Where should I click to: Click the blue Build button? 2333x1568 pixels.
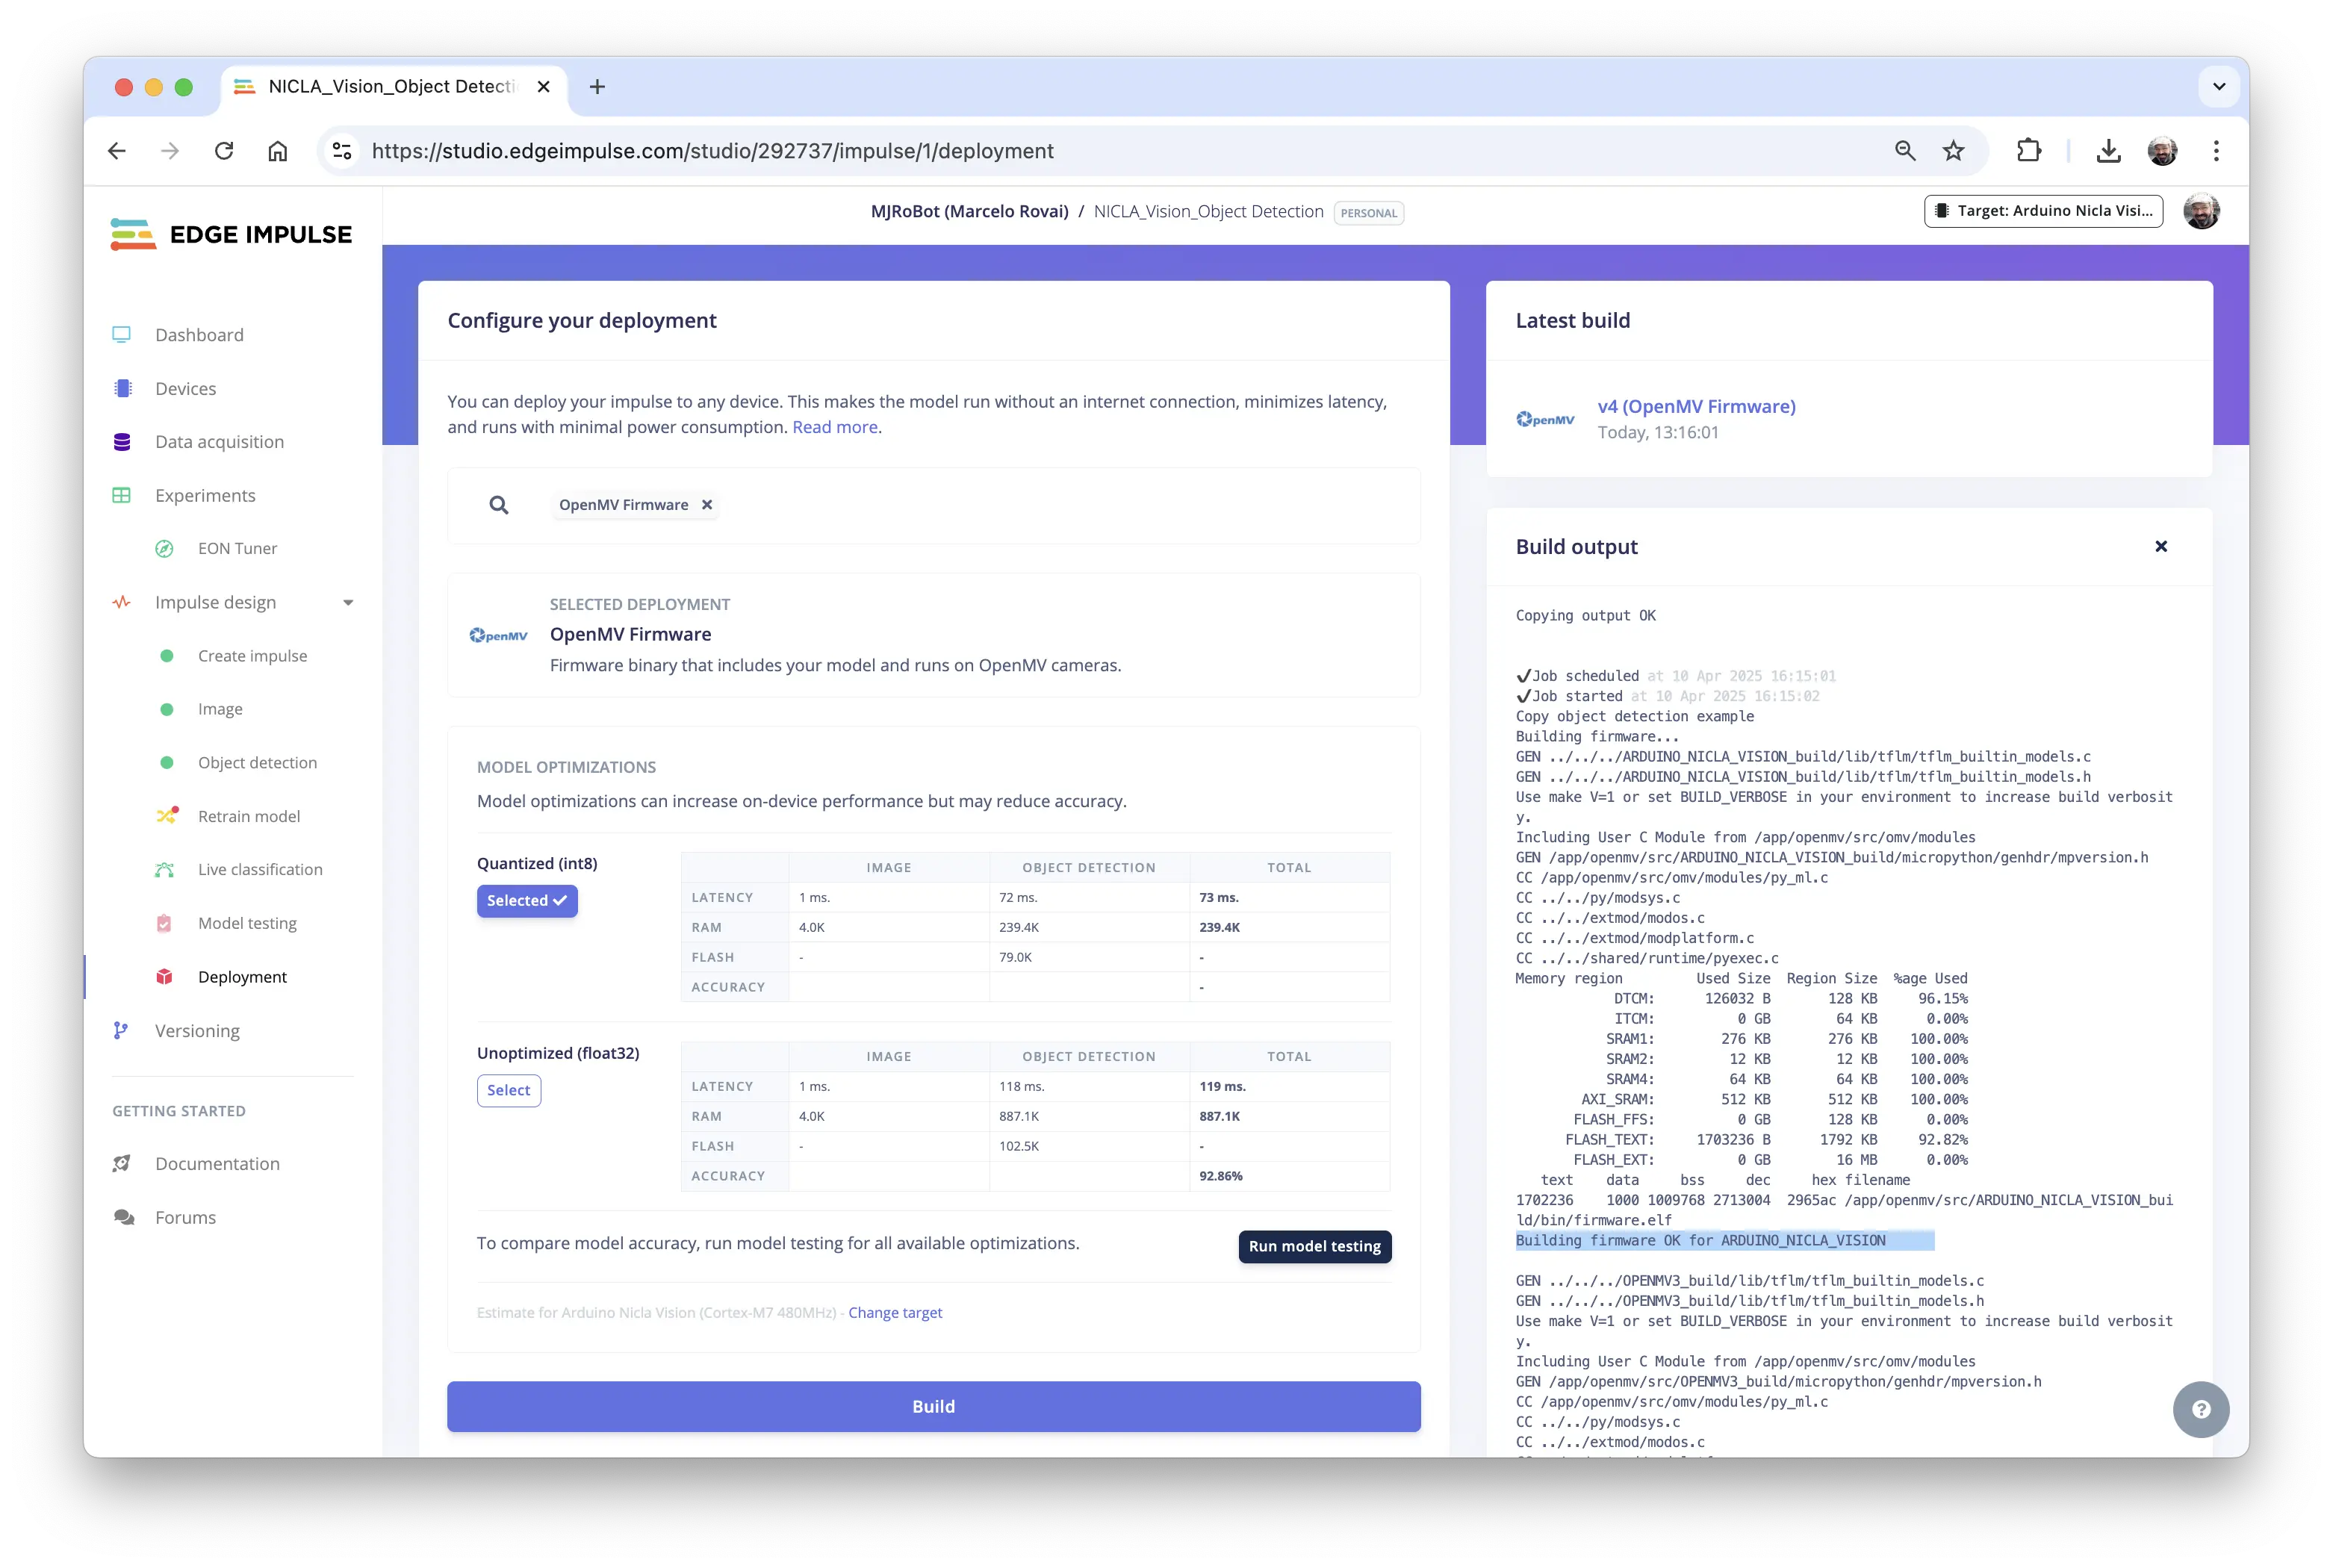pyautogui.click(x=933, y=1406)
